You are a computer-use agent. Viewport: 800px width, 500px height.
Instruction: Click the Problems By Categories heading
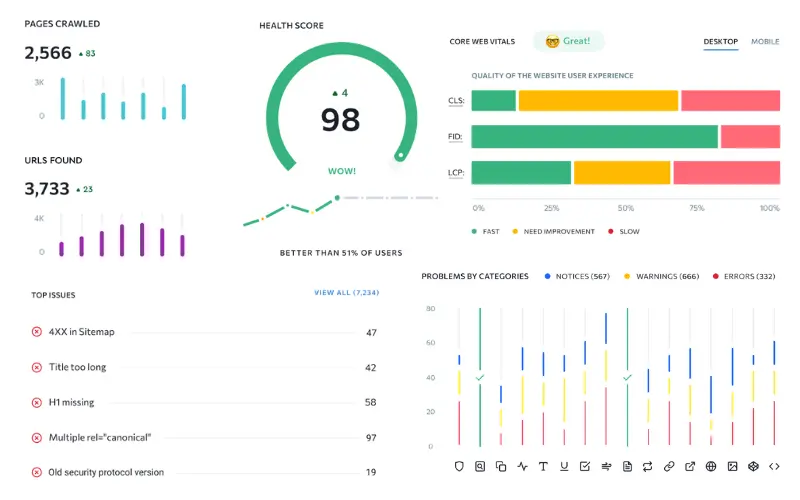pos(475,276)
